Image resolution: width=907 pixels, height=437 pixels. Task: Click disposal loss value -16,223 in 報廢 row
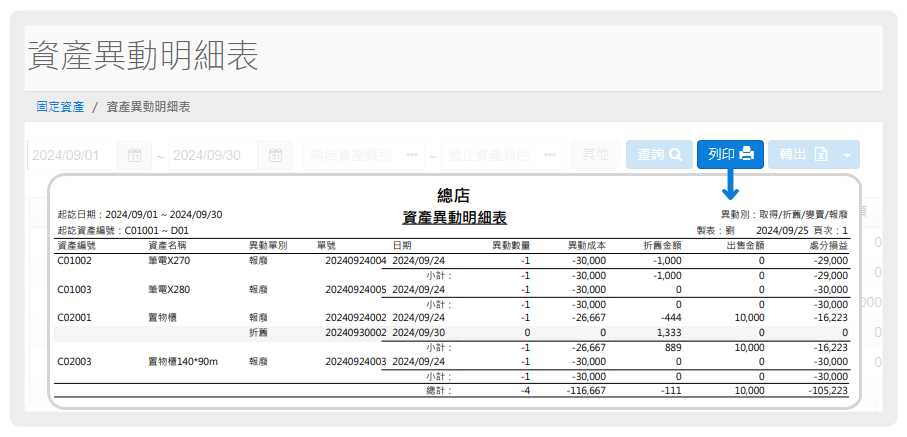coord(832,318)
